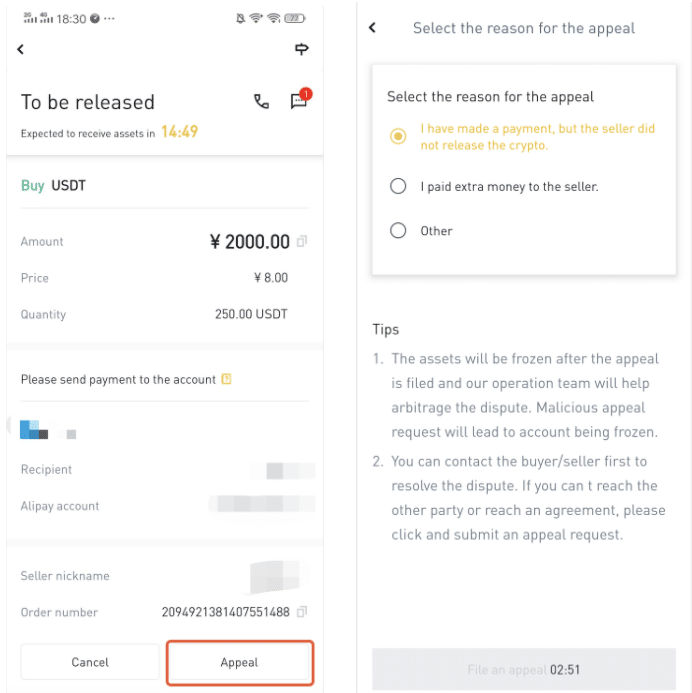
Task: Tap the Appeal button
Action: (240, 662)
